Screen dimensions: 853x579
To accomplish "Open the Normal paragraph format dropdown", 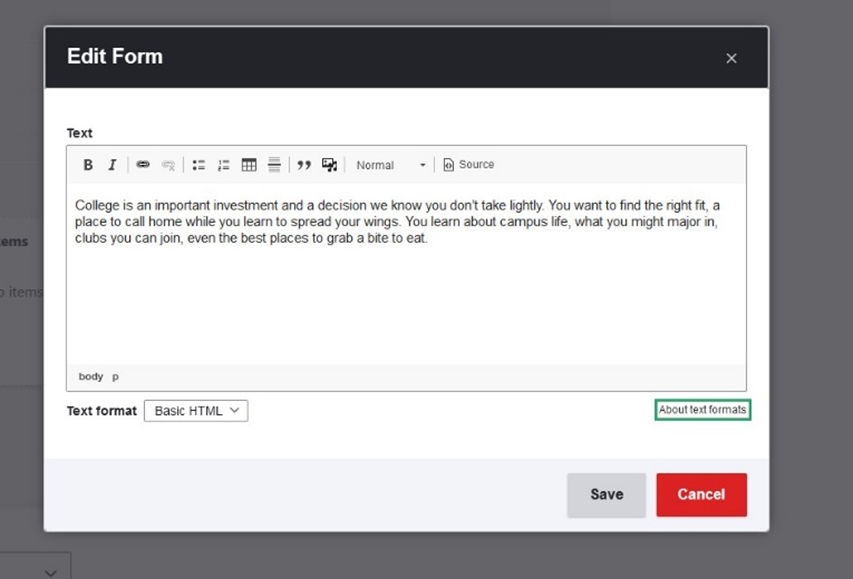I will tap(377, 165).
